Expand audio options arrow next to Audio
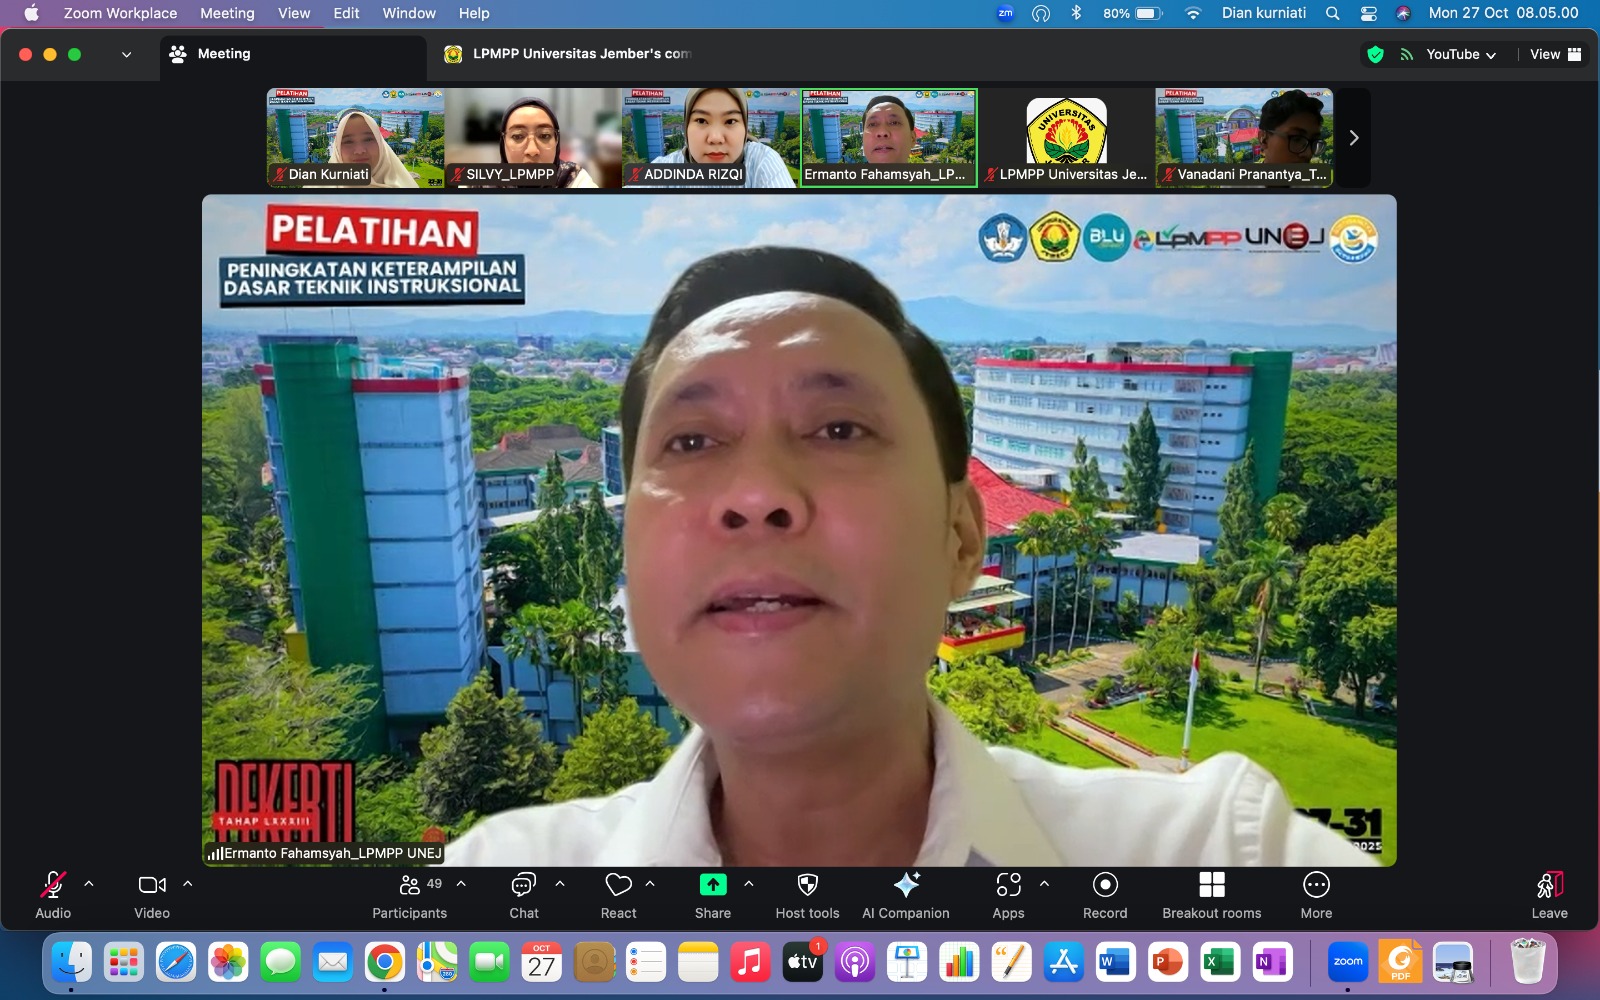Screen dimensions: 1600x1000 89,884
